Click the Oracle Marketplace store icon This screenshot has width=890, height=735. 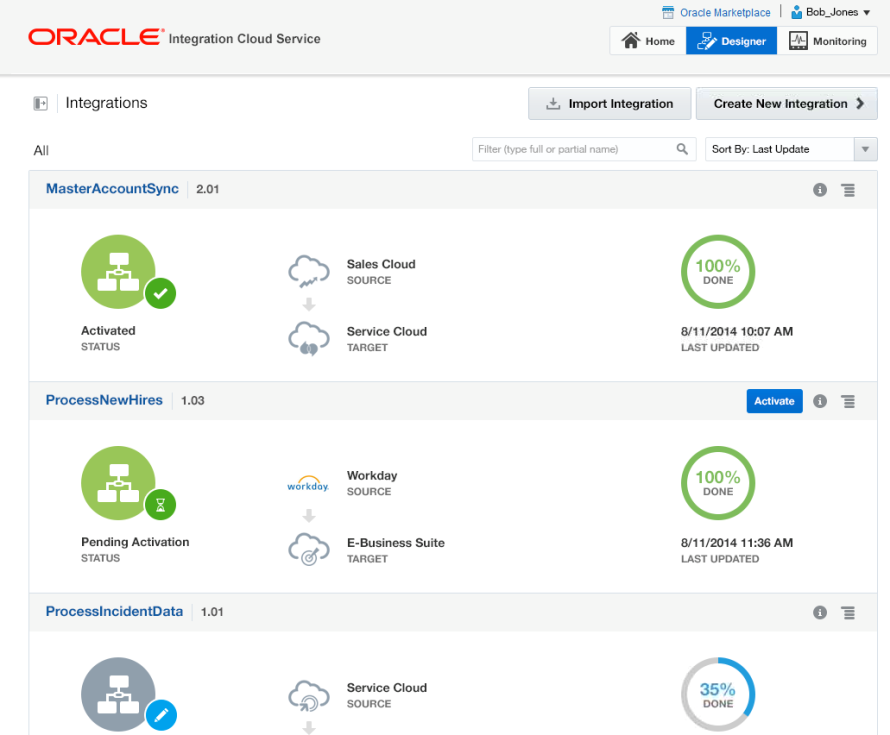[669, 13]
